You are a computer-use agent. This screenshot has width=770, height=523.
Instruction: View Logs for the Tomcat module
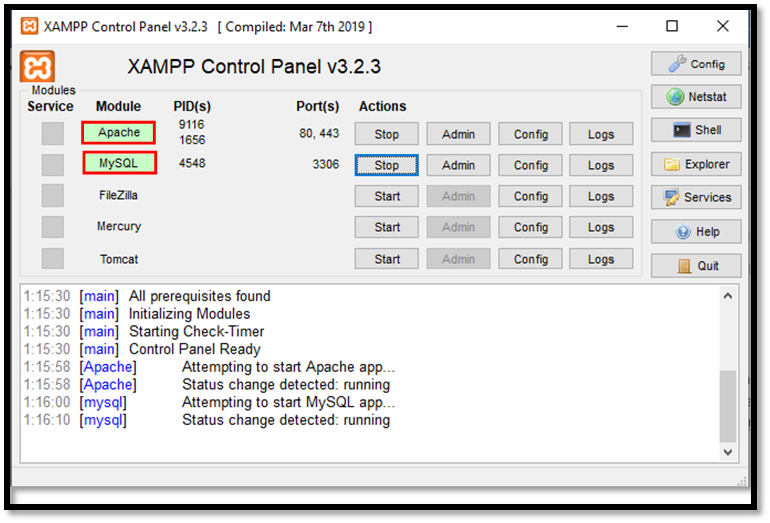pos(600,259)
